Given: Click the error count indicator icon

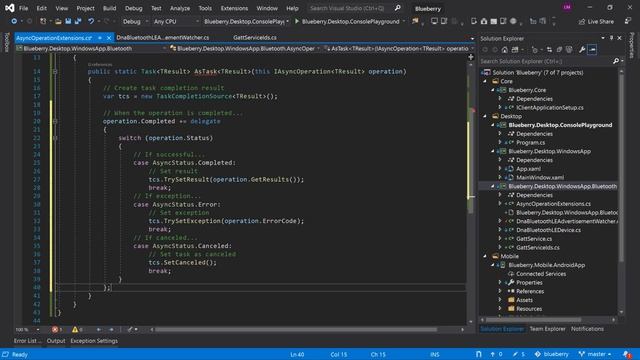Looking at the screenshot, I should tap(55, 330).
